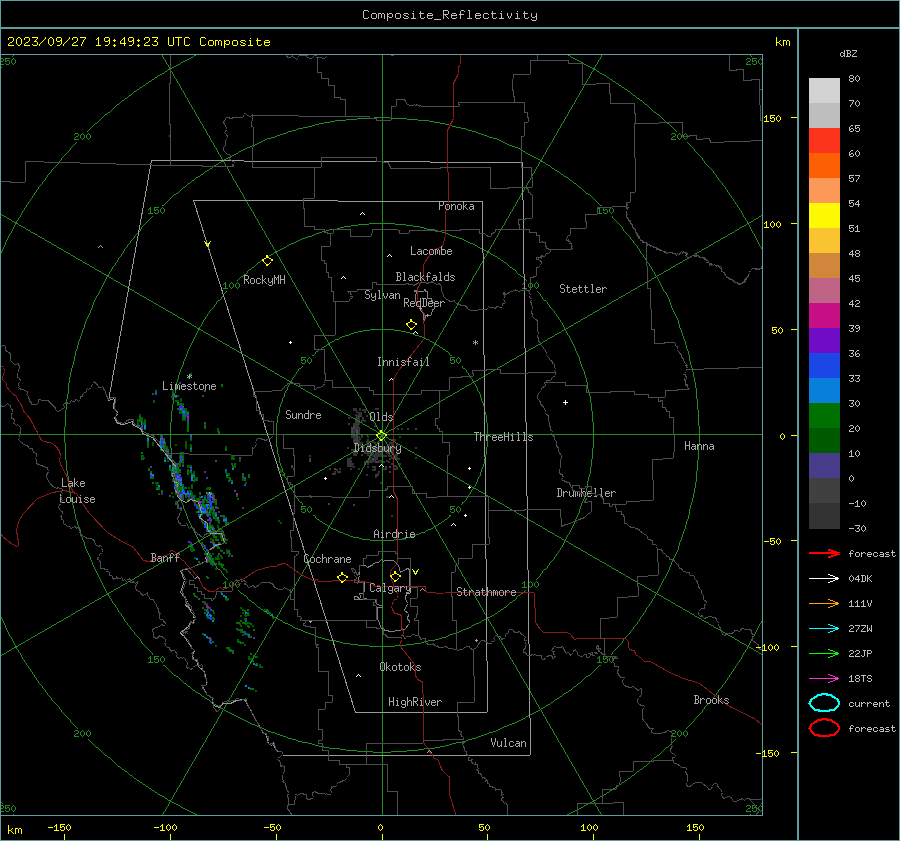Click the Stettler label
Viewport: 900px width, 841px height.
pyautogui.click(x=583, y=289)
